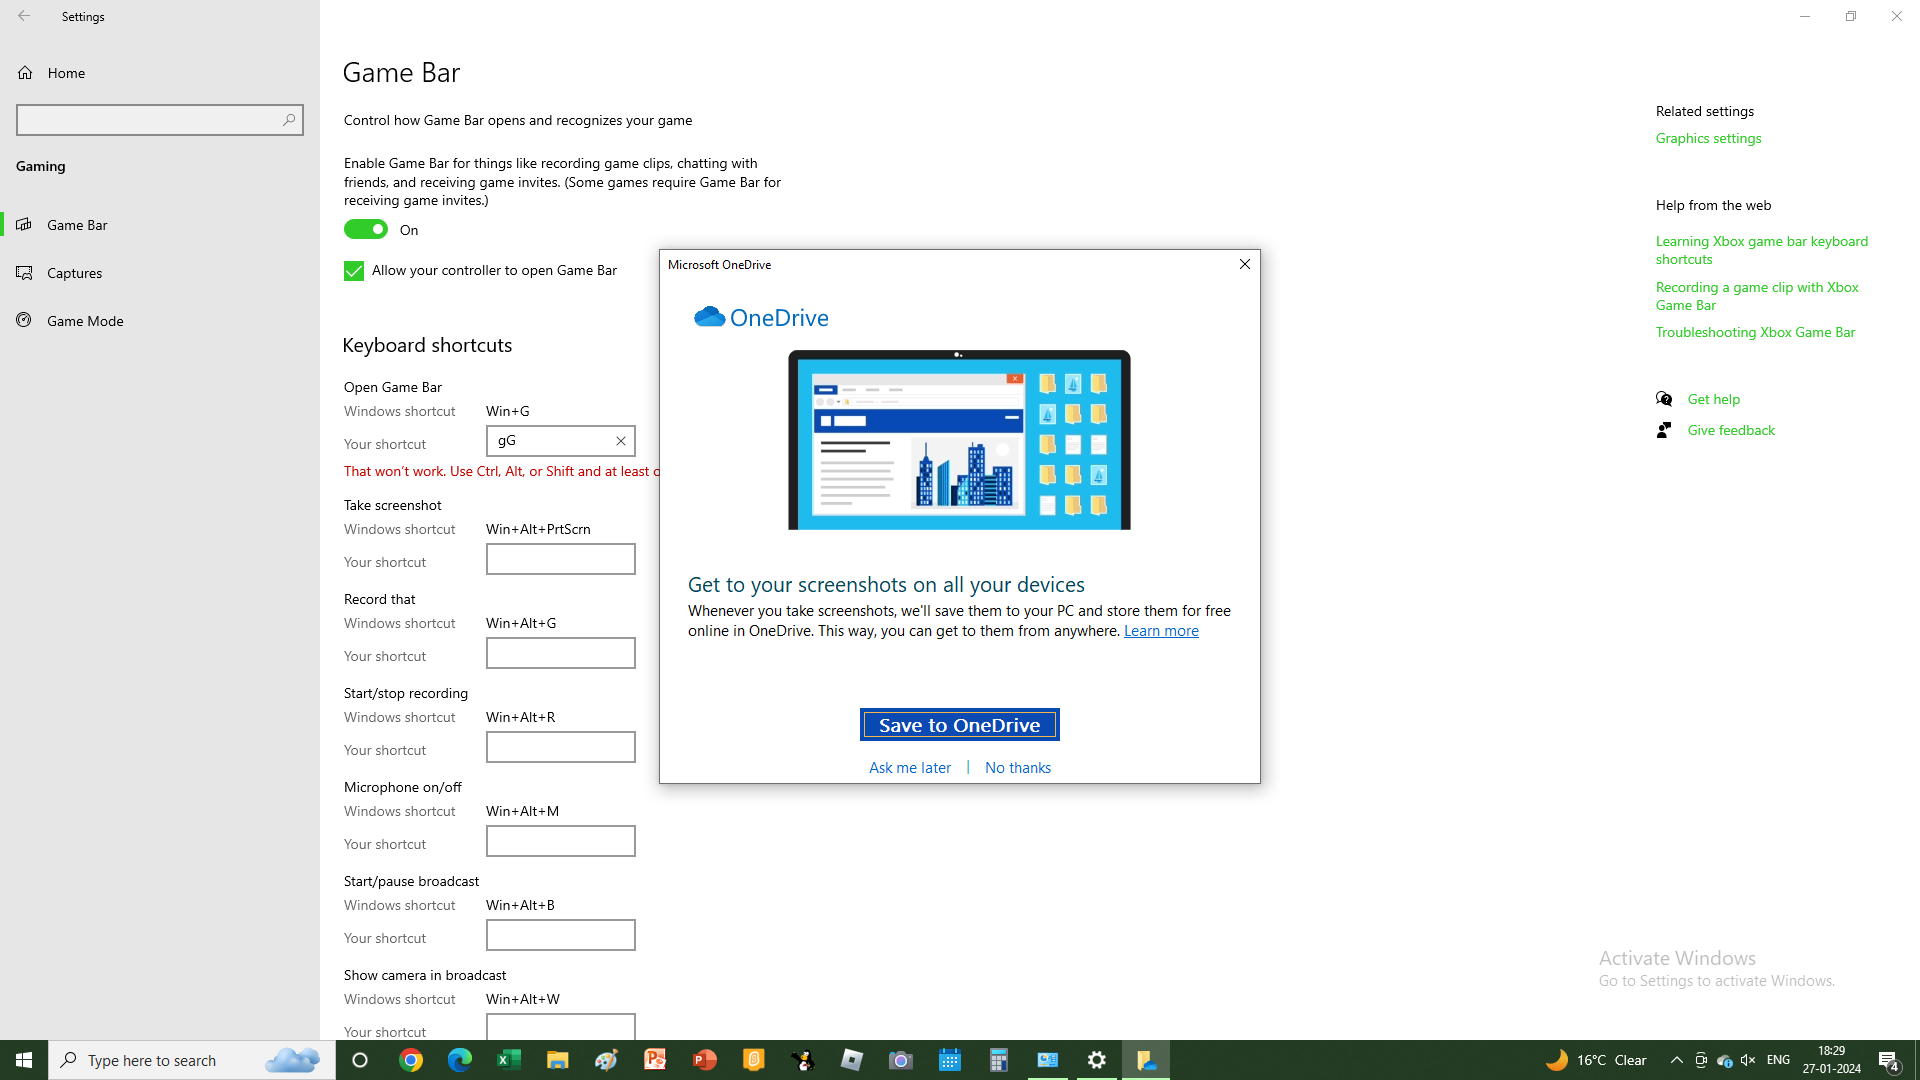The width and height of the screenshot is (1920, 1080).
Task: Select Game Bar in the Gaming sidebar
Action: [x=75, y=224]
